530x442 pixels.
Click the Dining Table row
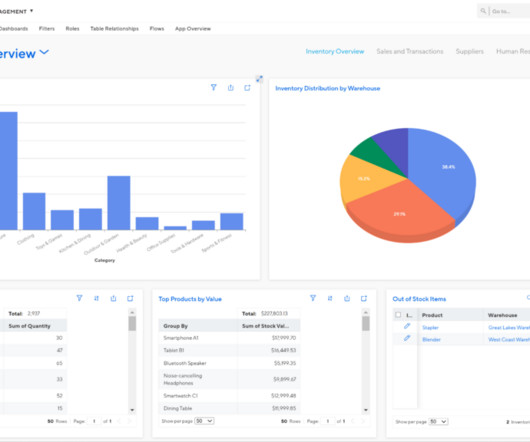(x=230, y=408)
